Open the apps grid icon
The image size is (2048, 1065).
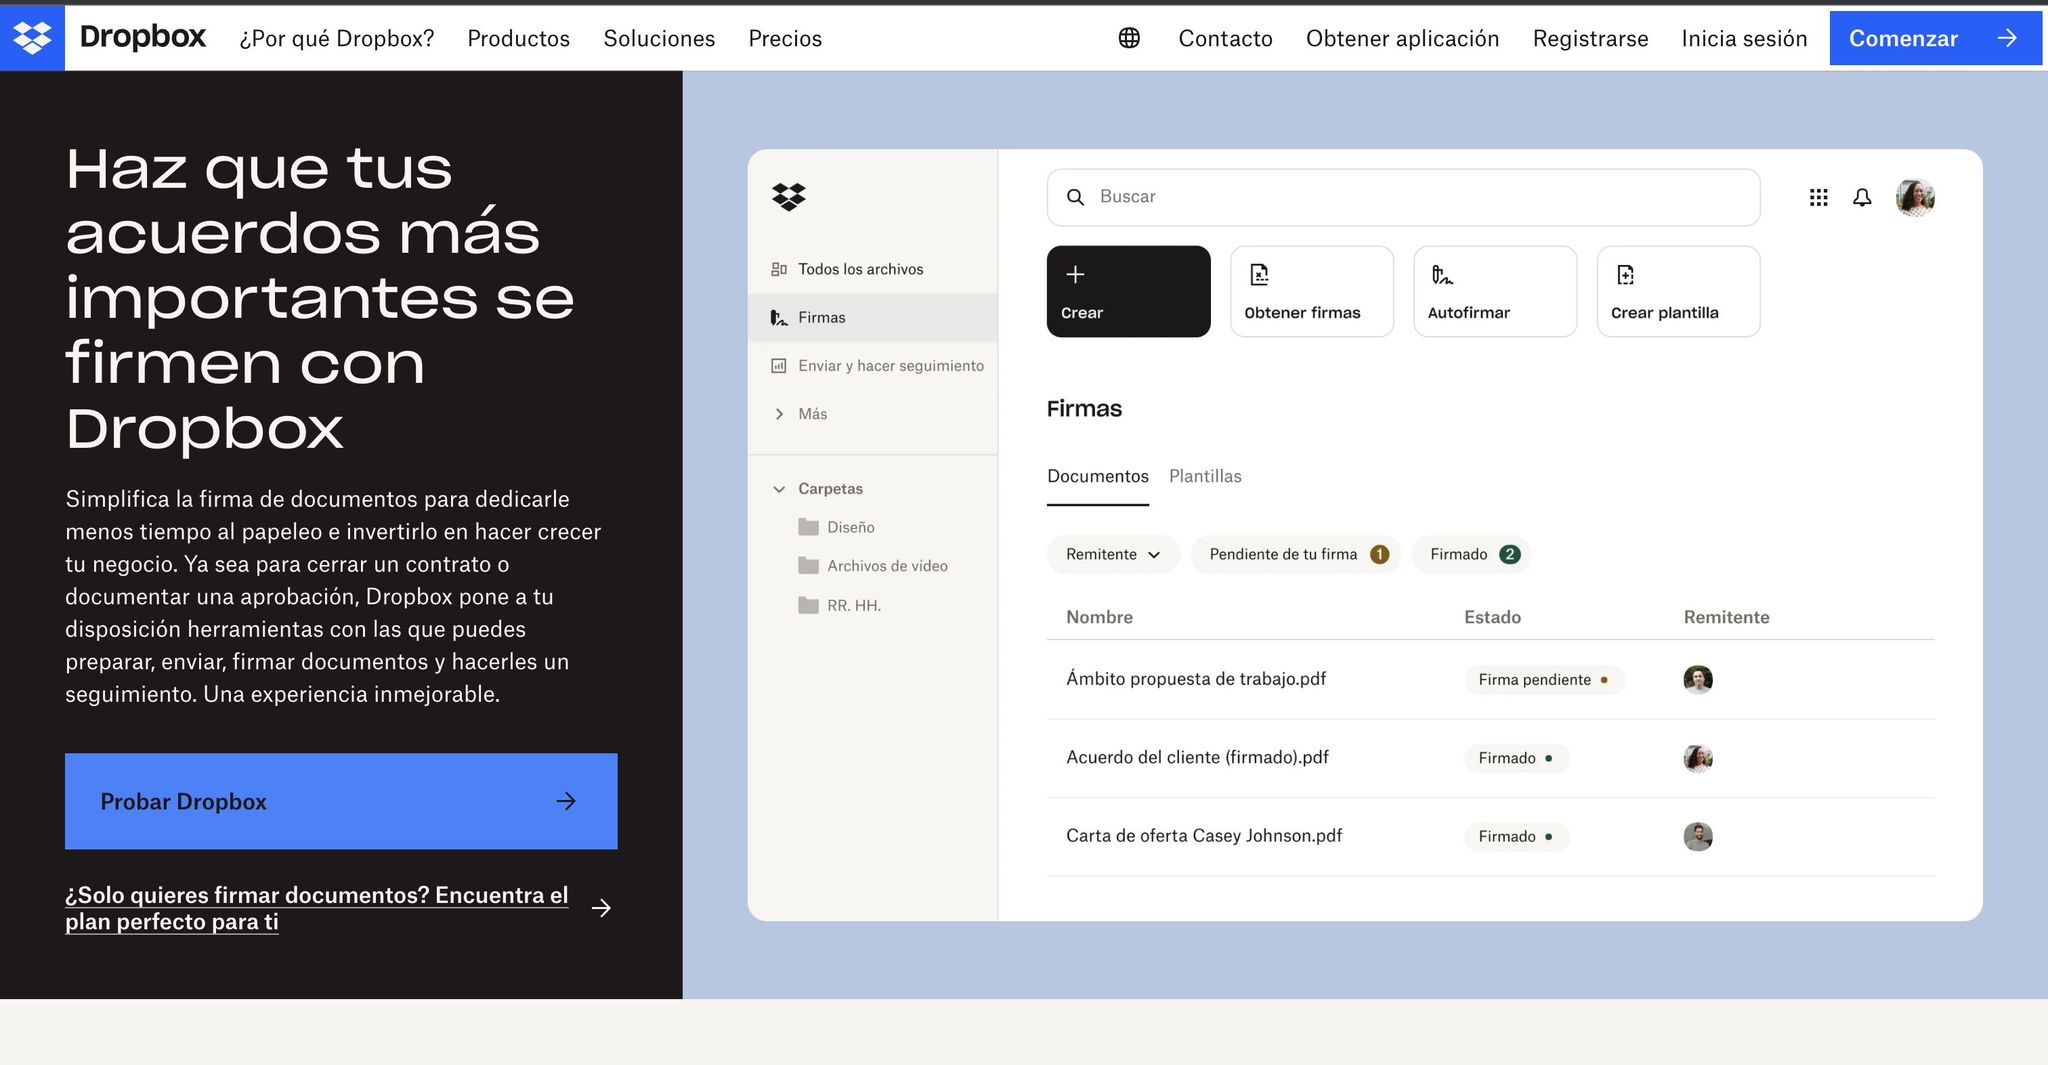click(1819, 197)
